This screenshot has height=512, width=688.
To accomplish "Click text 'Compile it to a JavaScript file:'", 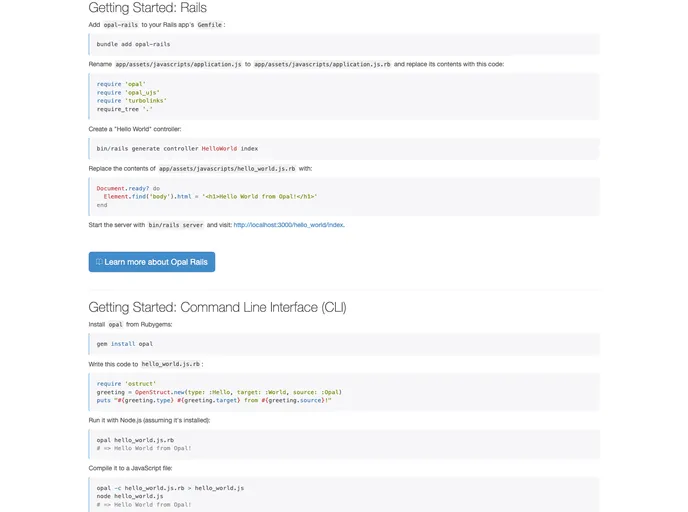I will [130, 468].
